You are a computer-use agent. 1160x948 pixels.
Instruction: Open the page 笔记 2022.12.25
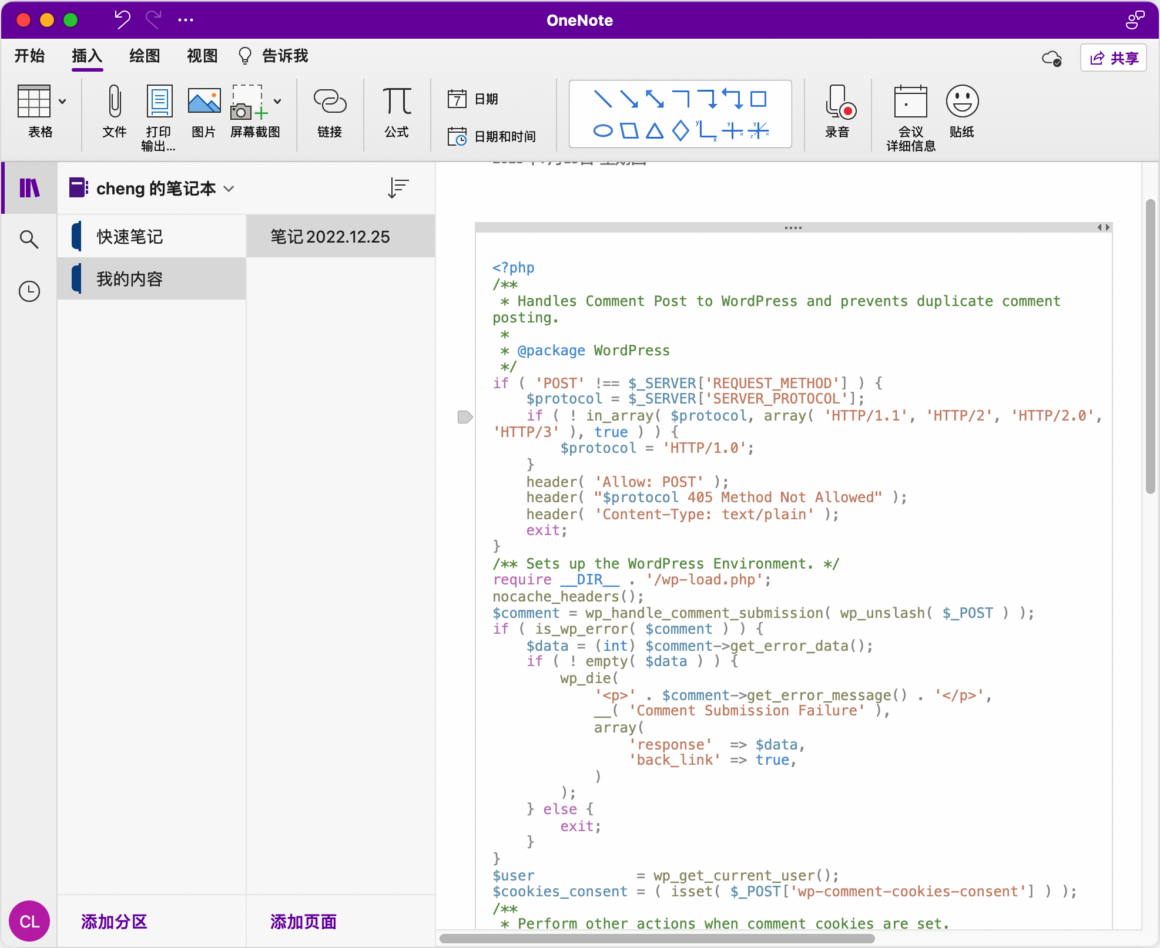340,237
